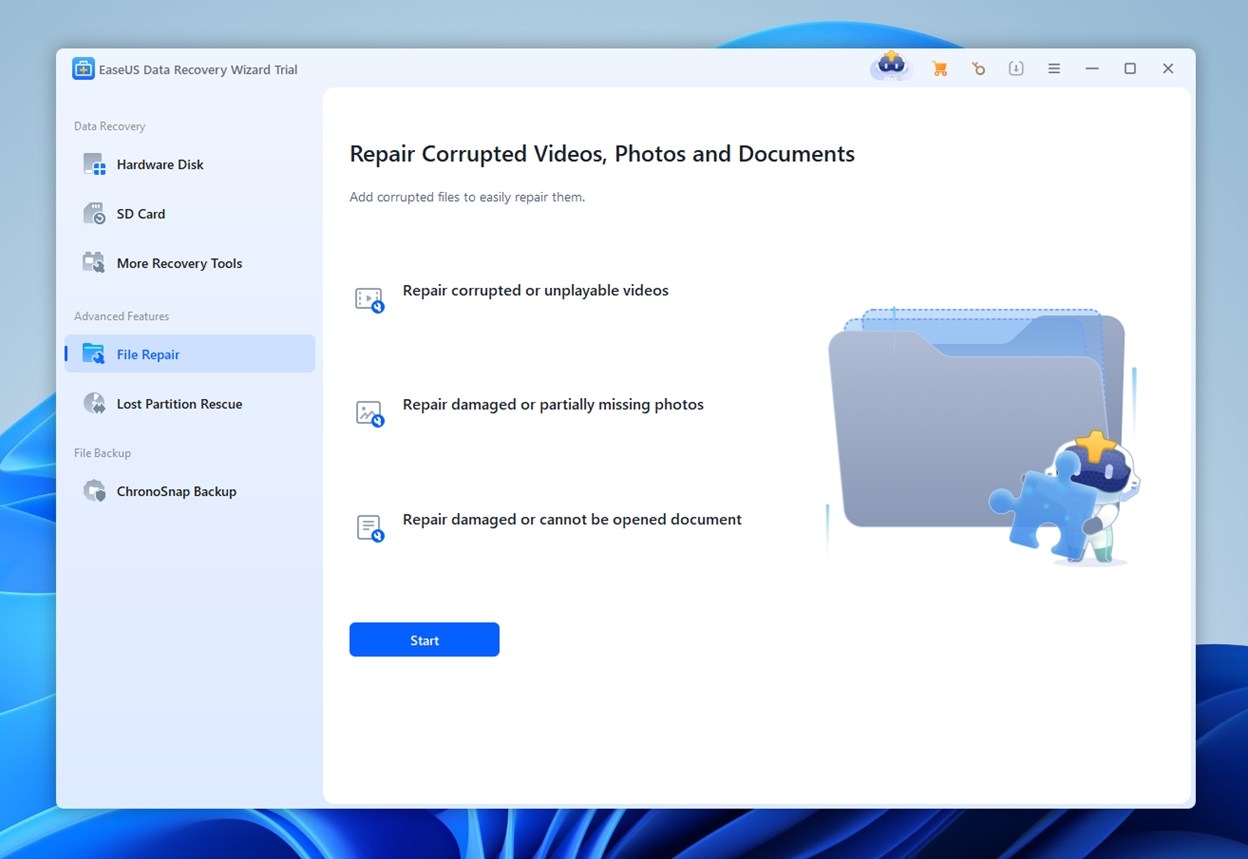This screenshot has width=1248, height=859.
Task: Click the document repair icon
Action: coord(370,529)
